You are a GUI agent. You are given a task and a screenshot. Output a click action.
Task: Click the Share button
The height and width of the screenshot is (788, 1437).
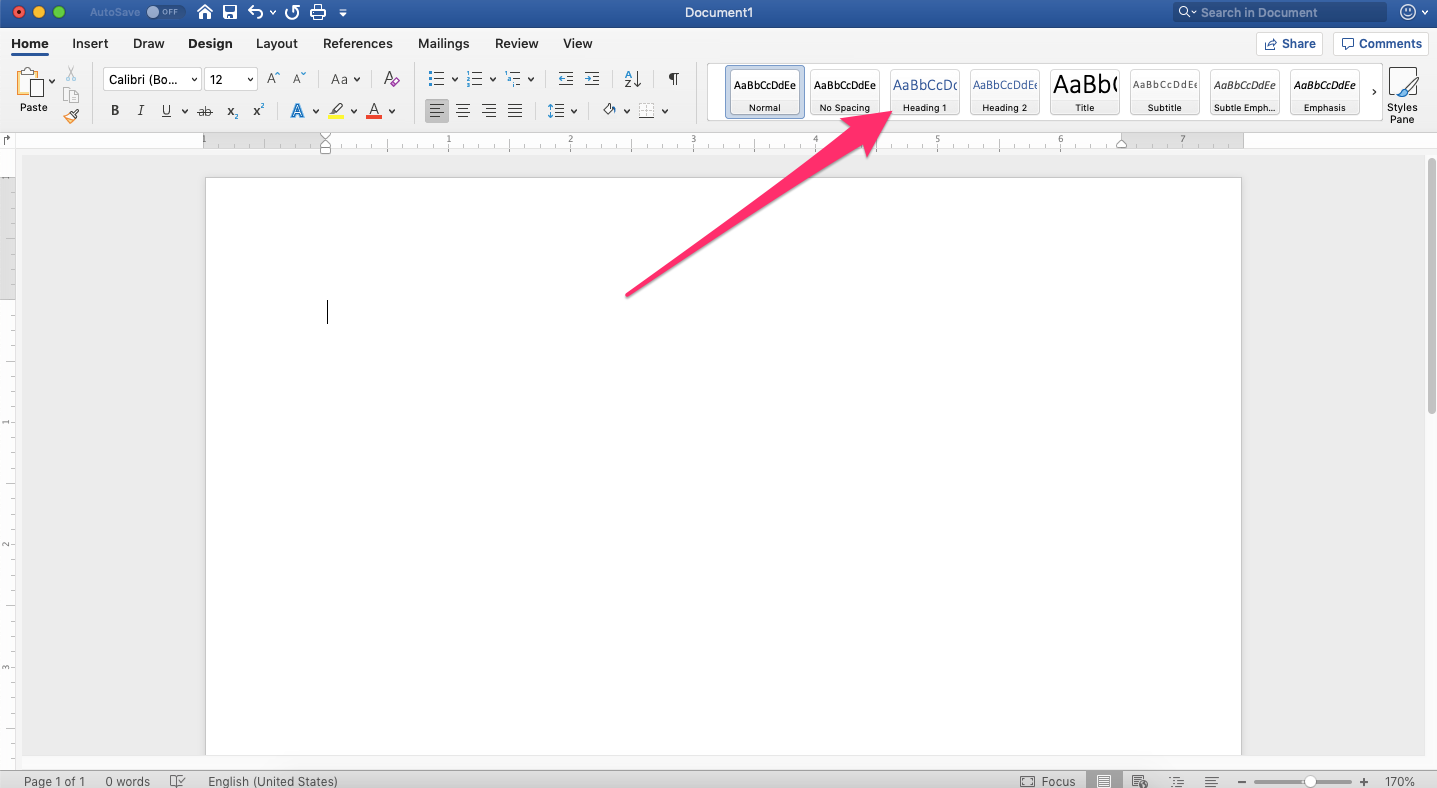click(x=1289, y=44)
